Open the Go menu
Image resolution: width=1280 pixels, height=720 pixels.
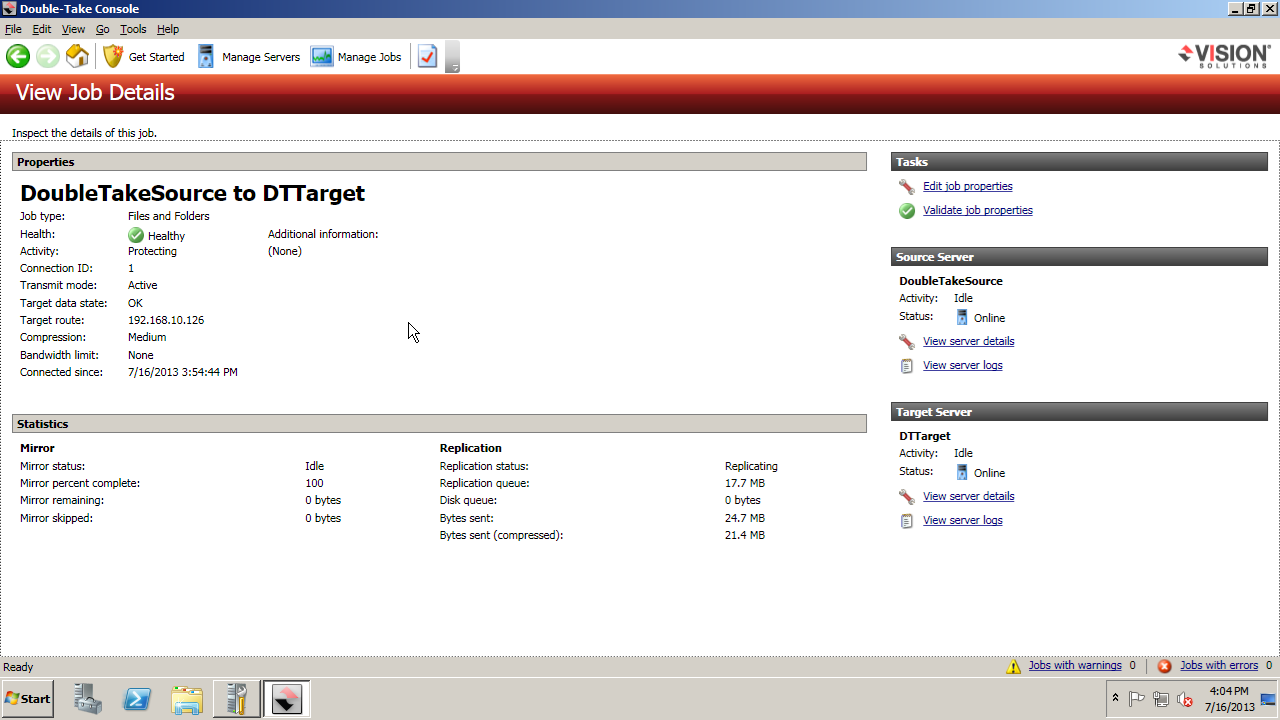[x=103, y=29]
